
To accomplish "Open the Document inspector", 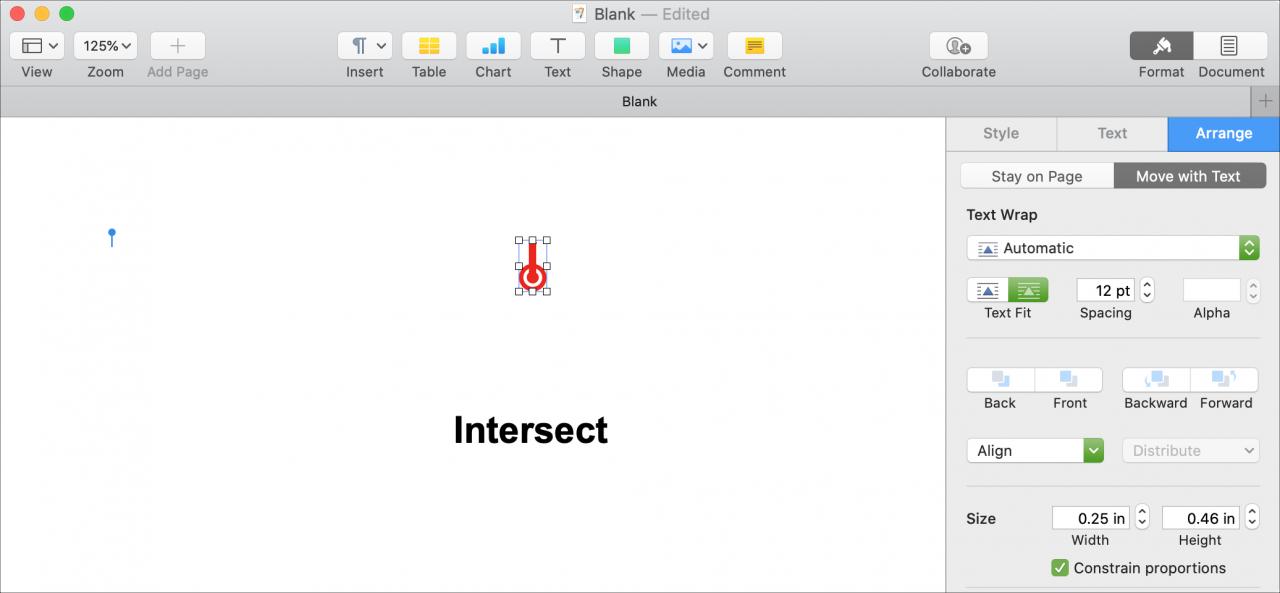I will [x=1230, y=46].
